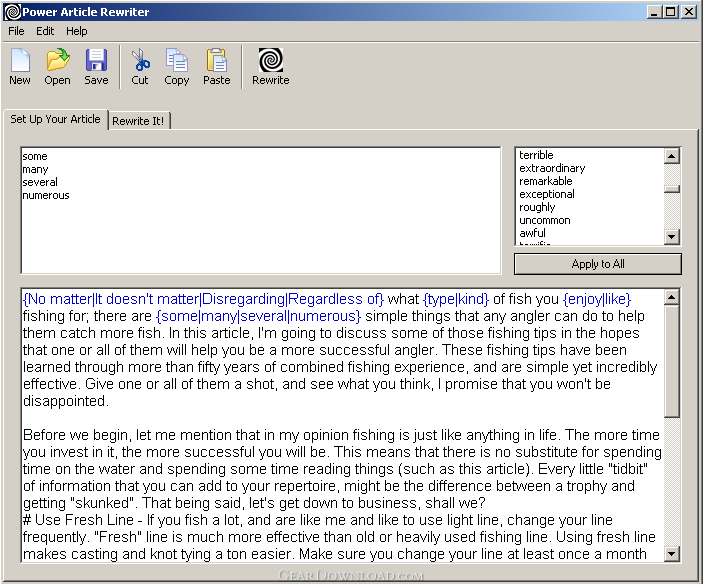Screen dimensions: 703x584
Task: Select 'terrible' in the synonym list
Action: [x=536, y=155]
